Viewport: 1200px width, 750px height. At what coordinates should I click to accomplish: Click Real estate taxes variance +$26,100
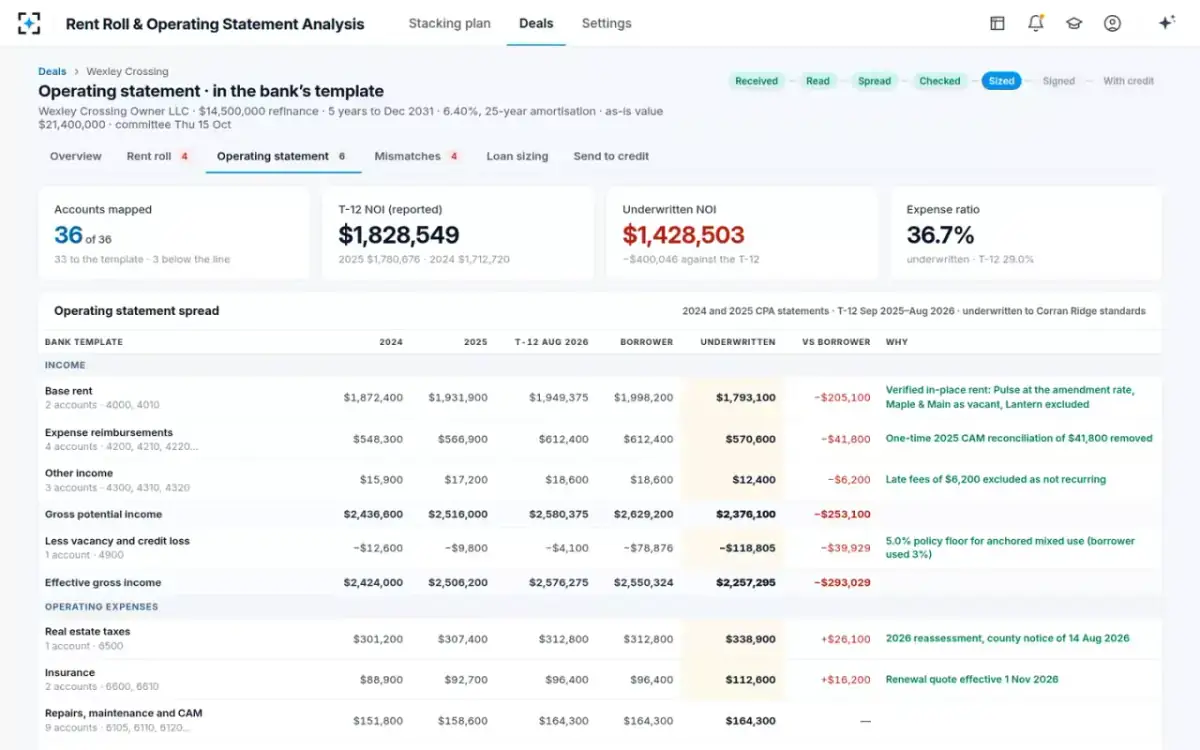(846, 639)
